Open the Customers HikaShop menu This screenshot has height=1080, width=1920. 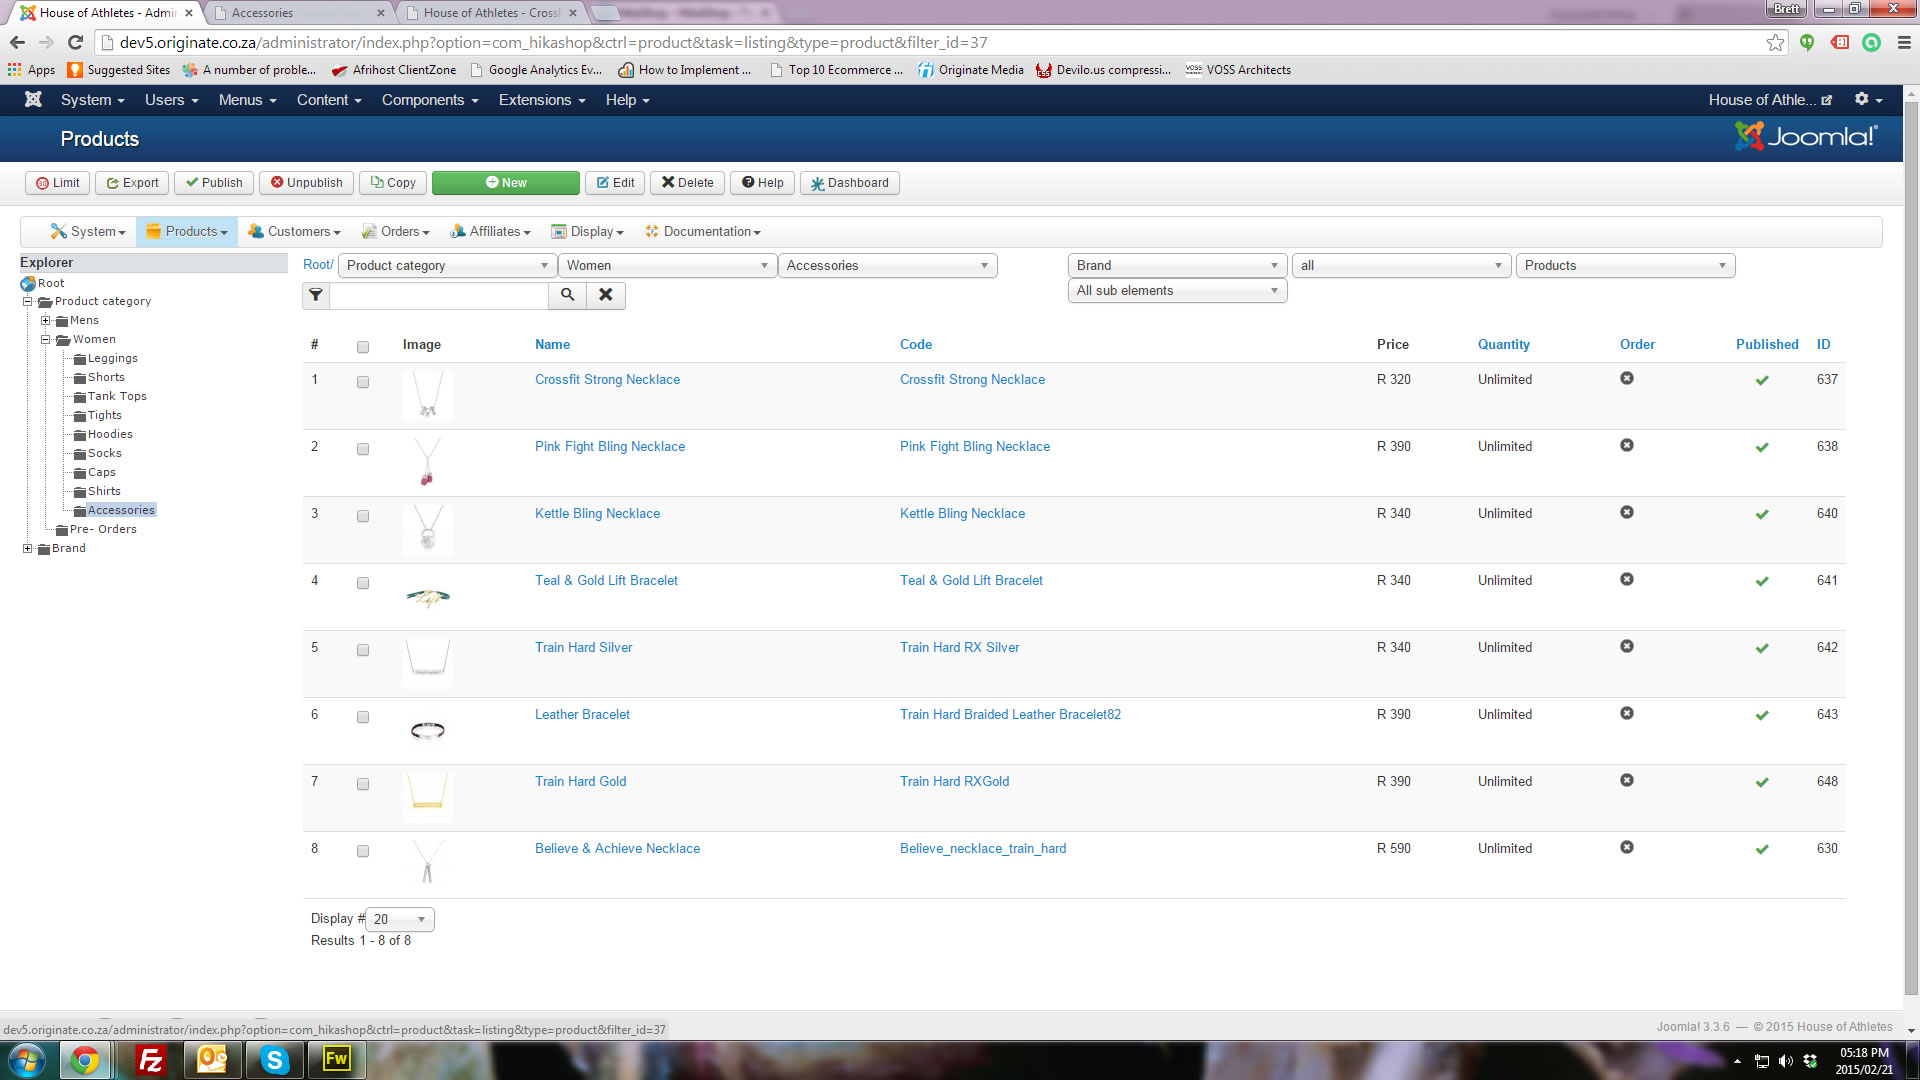point(295,231)
